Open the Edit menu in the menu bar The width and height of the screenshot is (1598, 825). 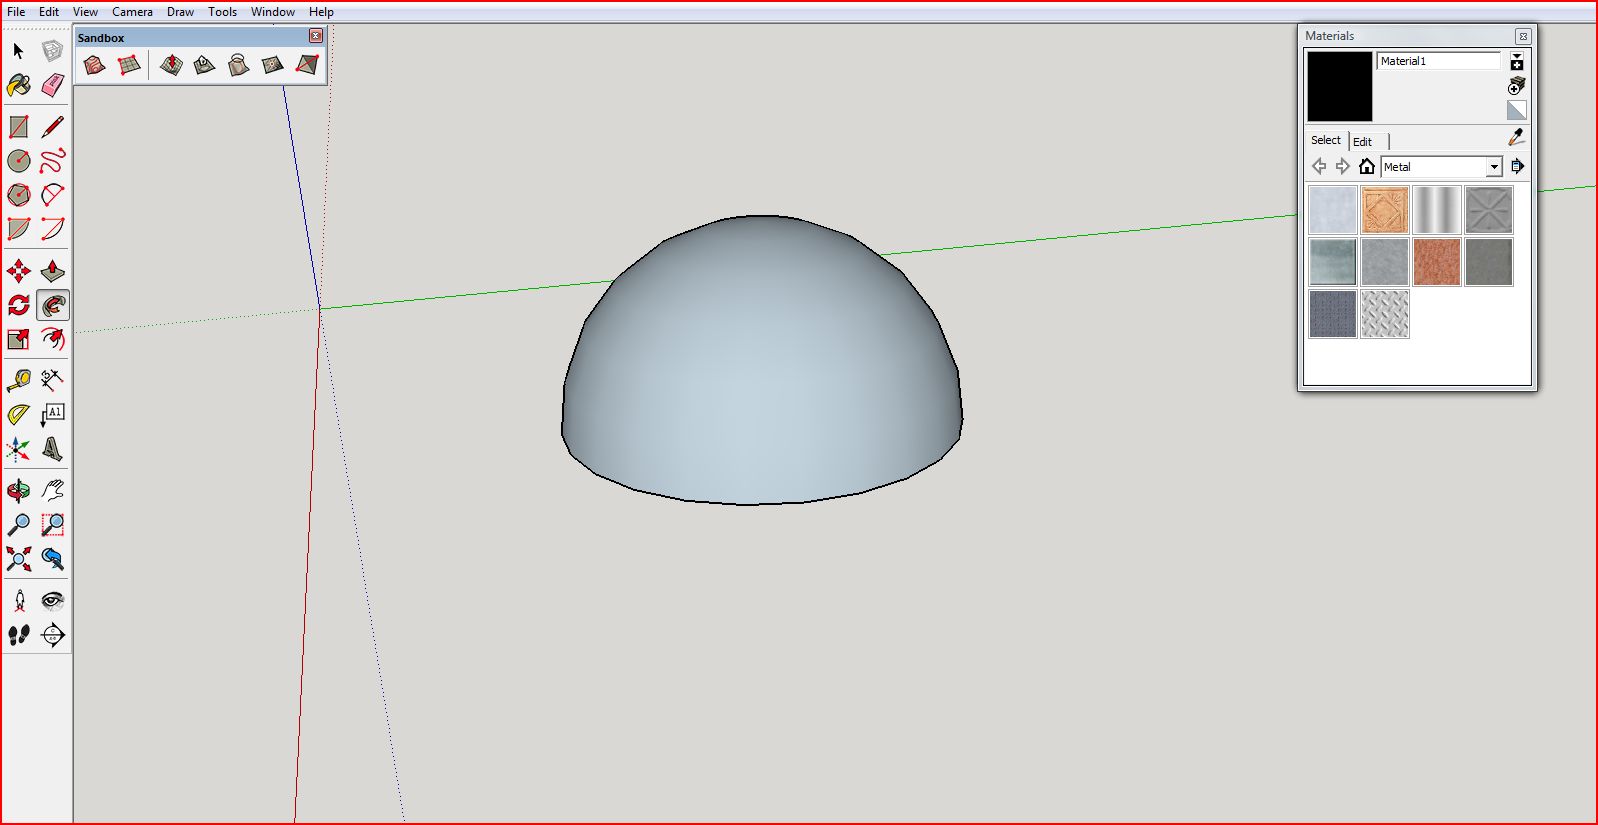[x=49, y=12]
